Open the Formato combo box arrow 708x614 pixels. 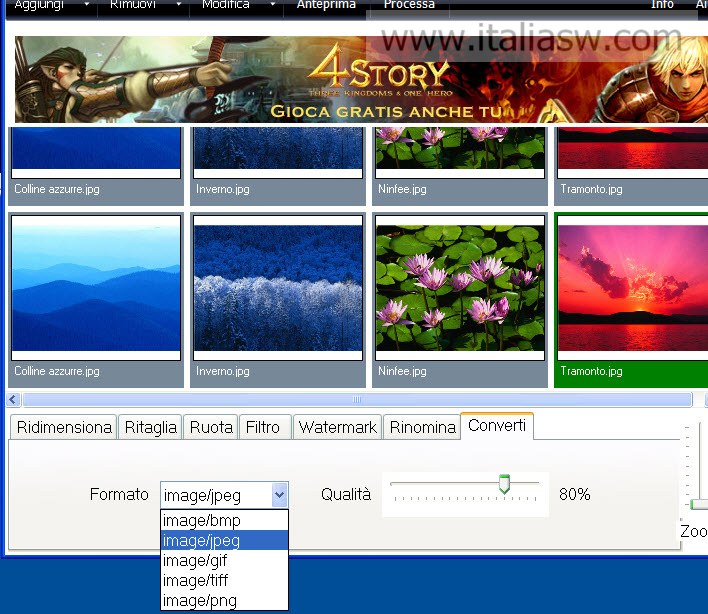tap(279, 494)
